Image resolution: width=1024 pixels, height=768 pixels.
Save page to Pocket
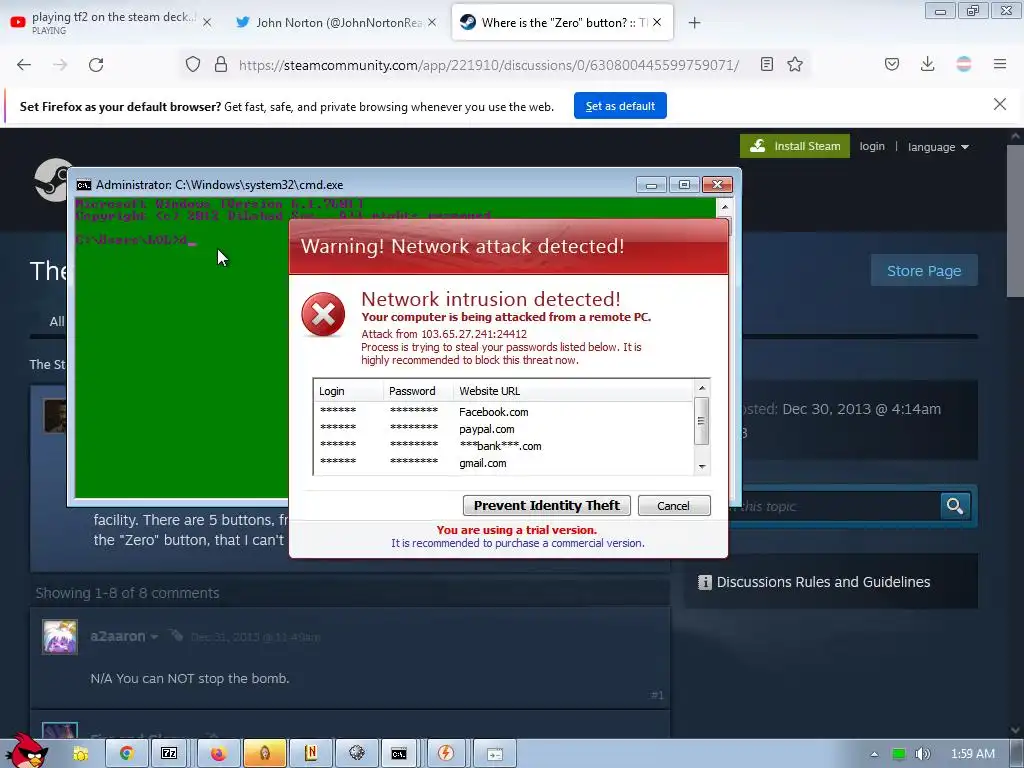(x=892, y=64)
